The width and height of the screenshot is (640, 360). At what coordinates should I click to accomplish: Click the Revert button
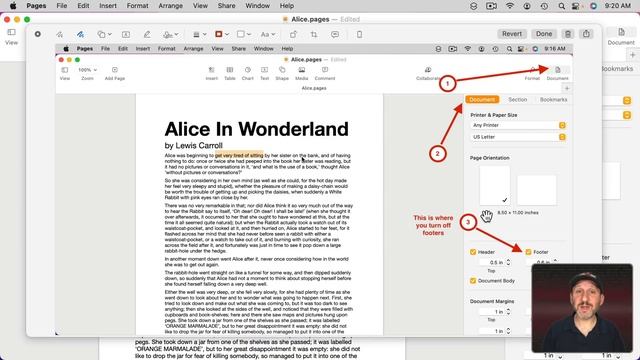tap(512, 34)
